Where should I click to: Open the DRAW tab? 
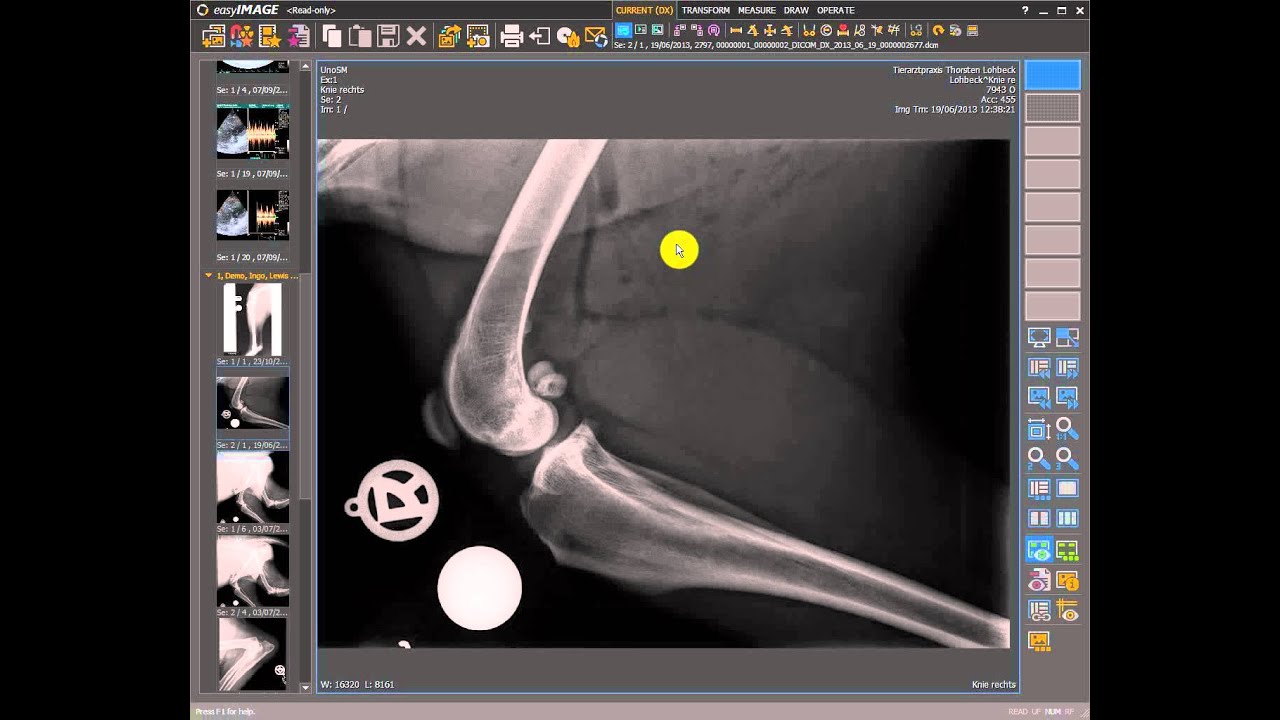pos(796,10)
